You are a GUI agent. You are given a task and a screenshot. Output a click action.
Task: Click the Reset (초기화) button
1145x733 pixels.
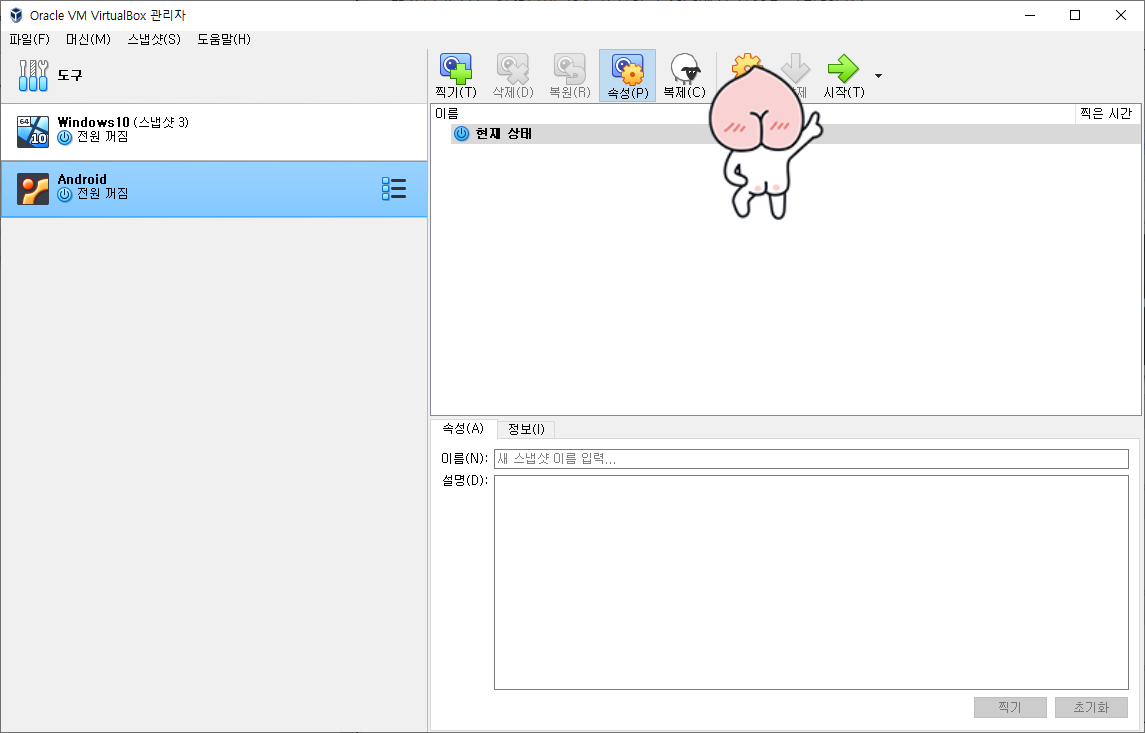point(1091,707)
